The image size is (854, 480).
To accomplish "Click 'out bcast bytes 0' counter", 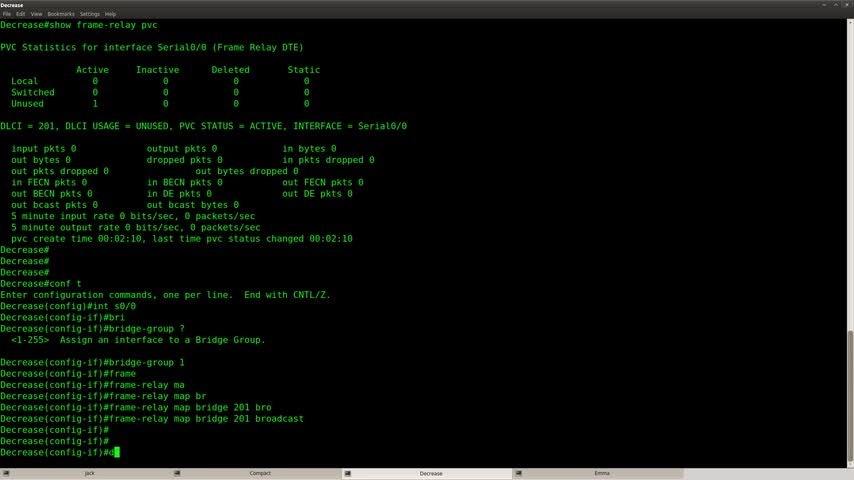I will pos(193,205).
